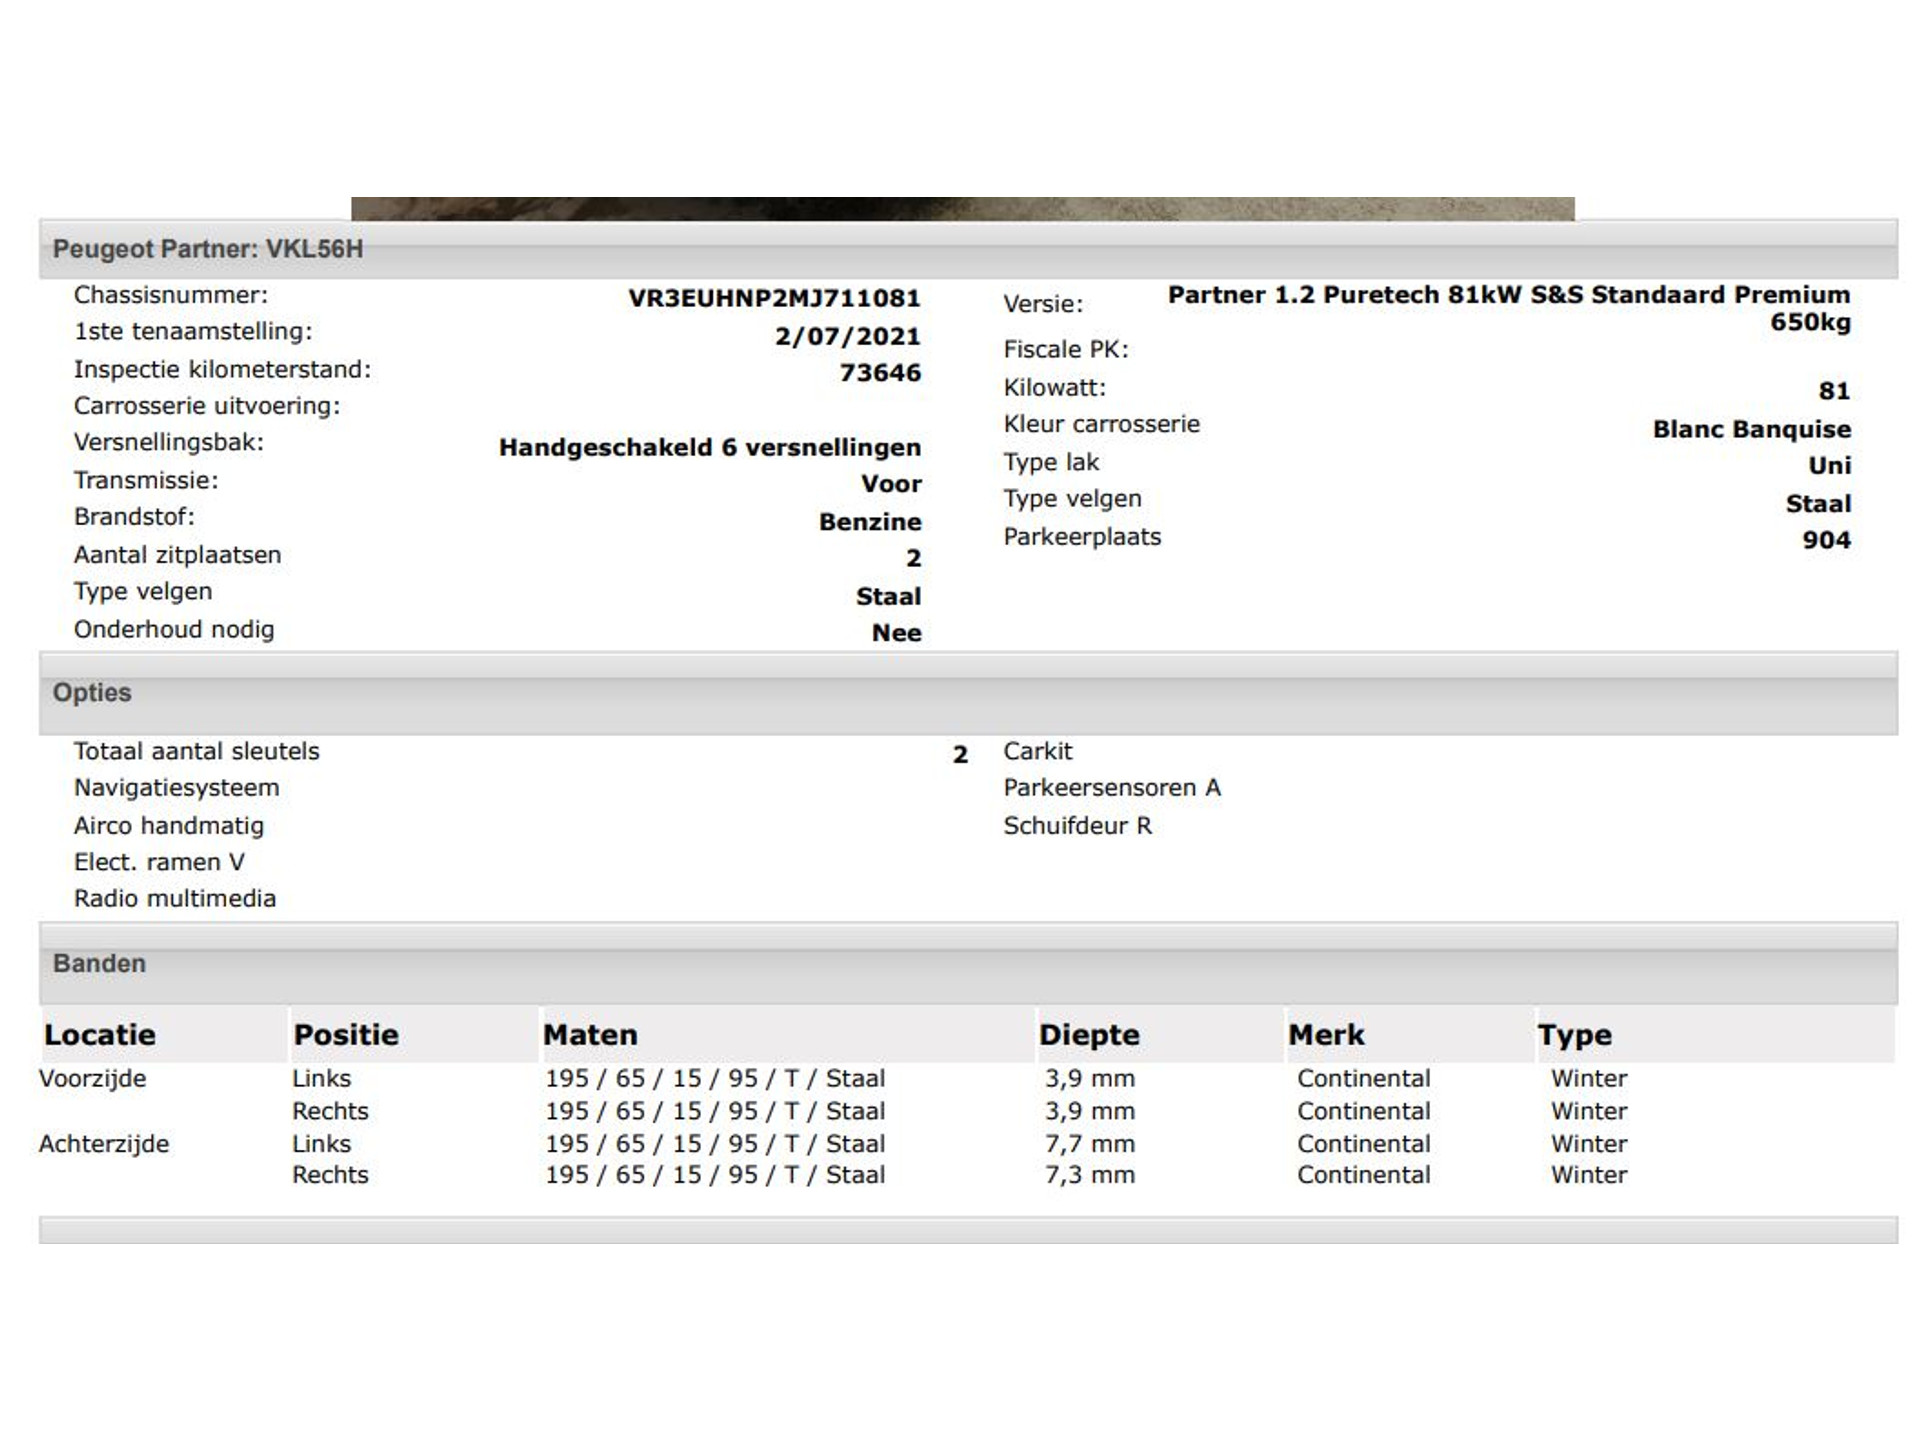Click the Positie column header
The height and width of the screenshot is (1440, 1920).
pyautogui.click(x=346, y=1034)
